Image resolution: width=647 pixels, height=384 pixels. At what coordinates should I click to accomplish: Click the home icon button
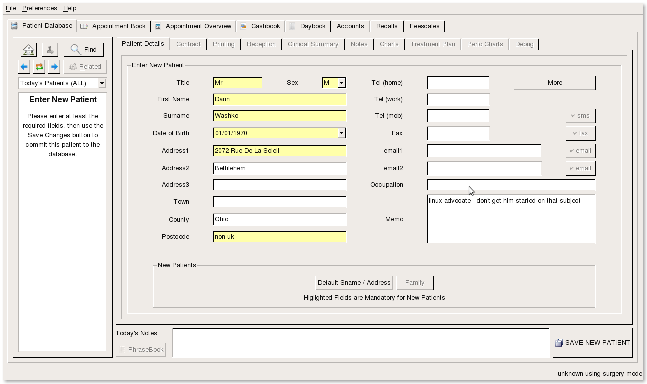click(28, 49)
